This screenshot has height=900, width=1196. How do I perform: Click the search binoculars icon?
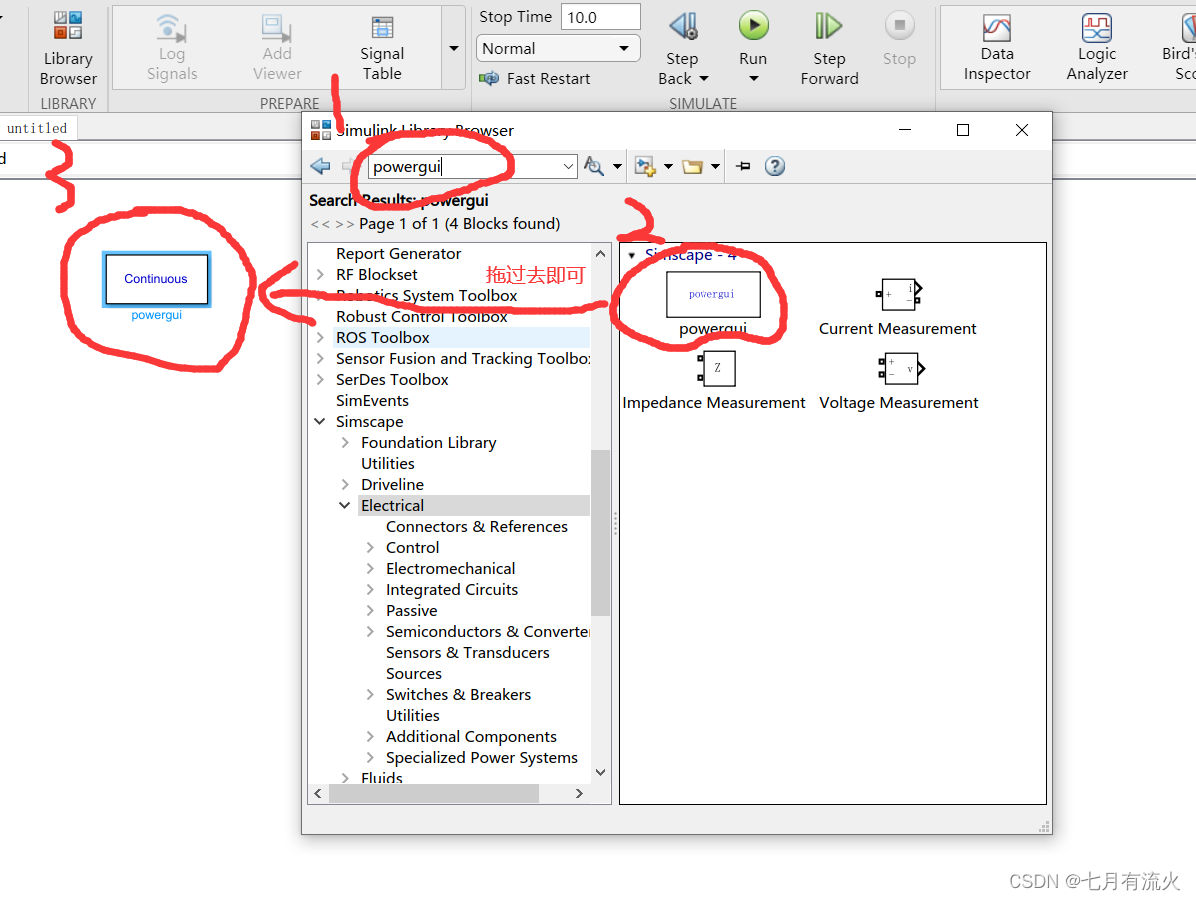[593, 166]
